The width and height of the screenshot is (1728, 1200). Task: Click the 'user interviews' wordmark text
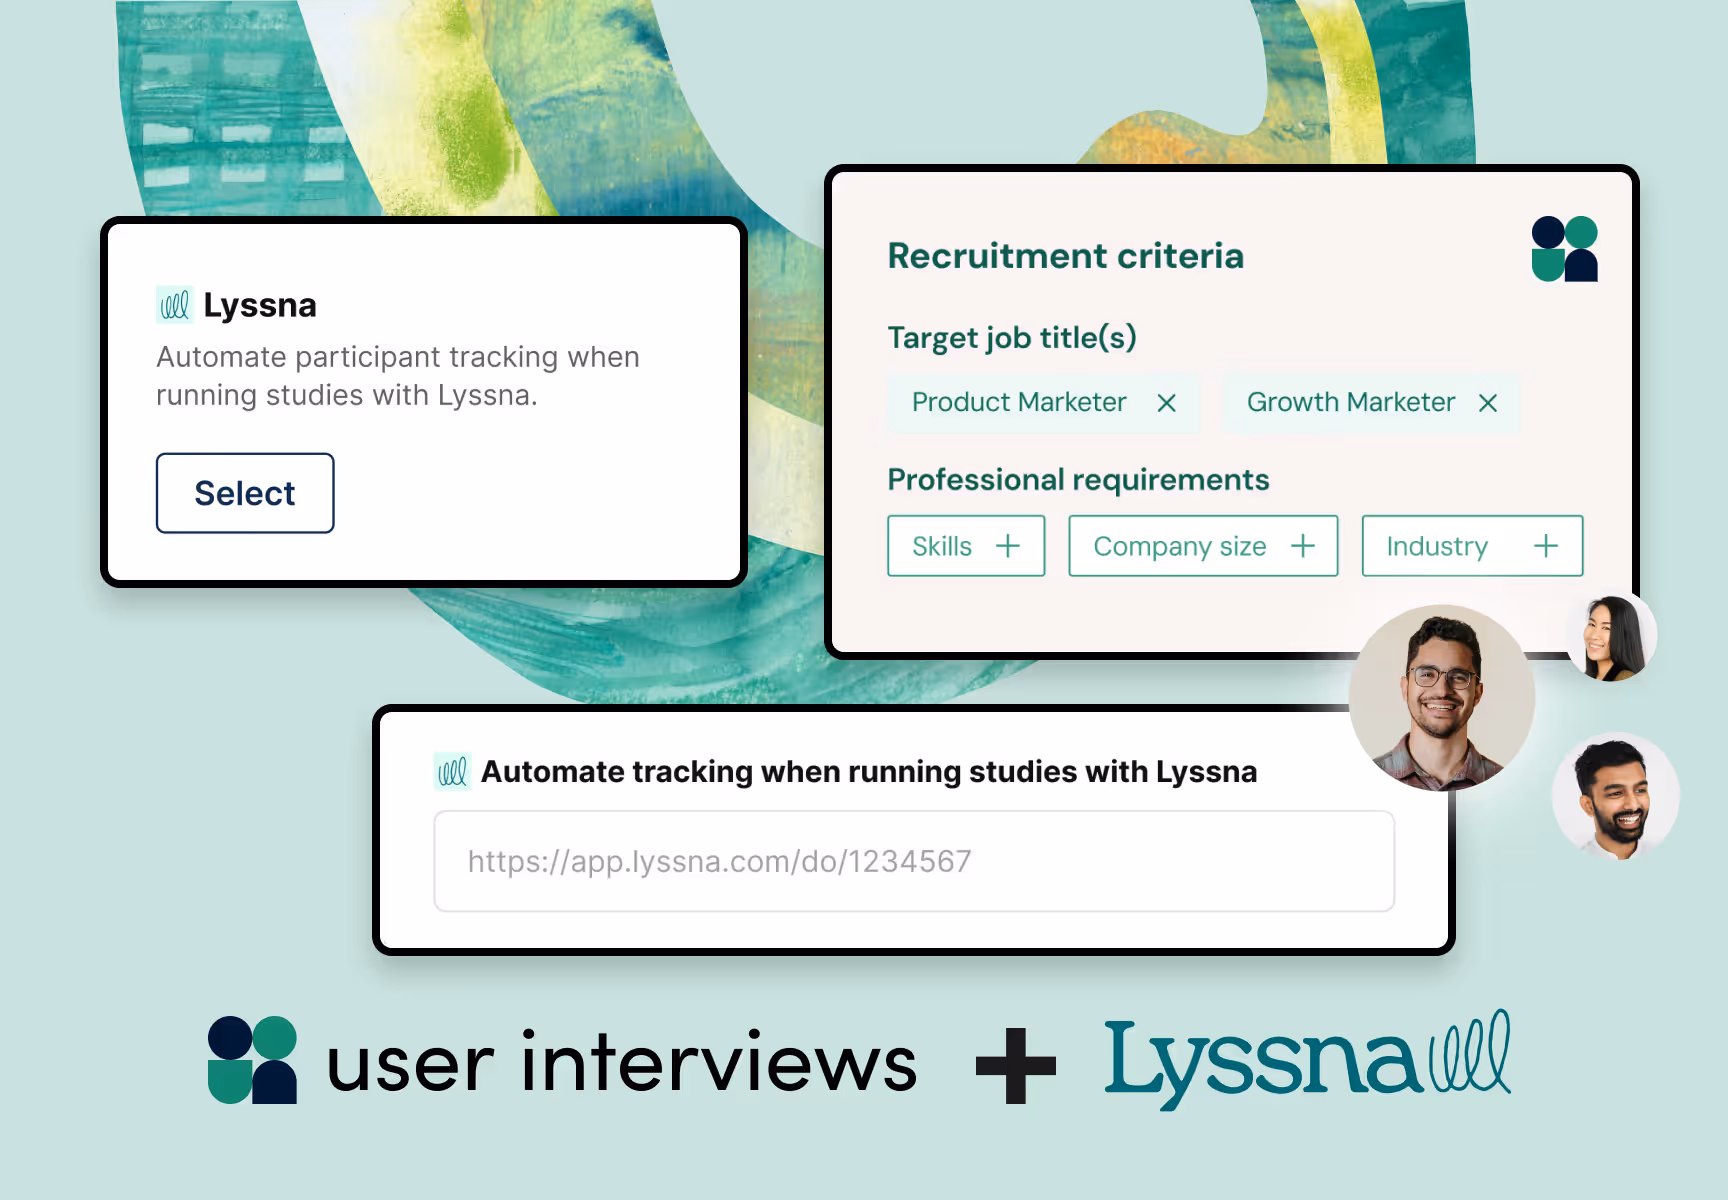pyautogui.click(x=621, y=1063)
